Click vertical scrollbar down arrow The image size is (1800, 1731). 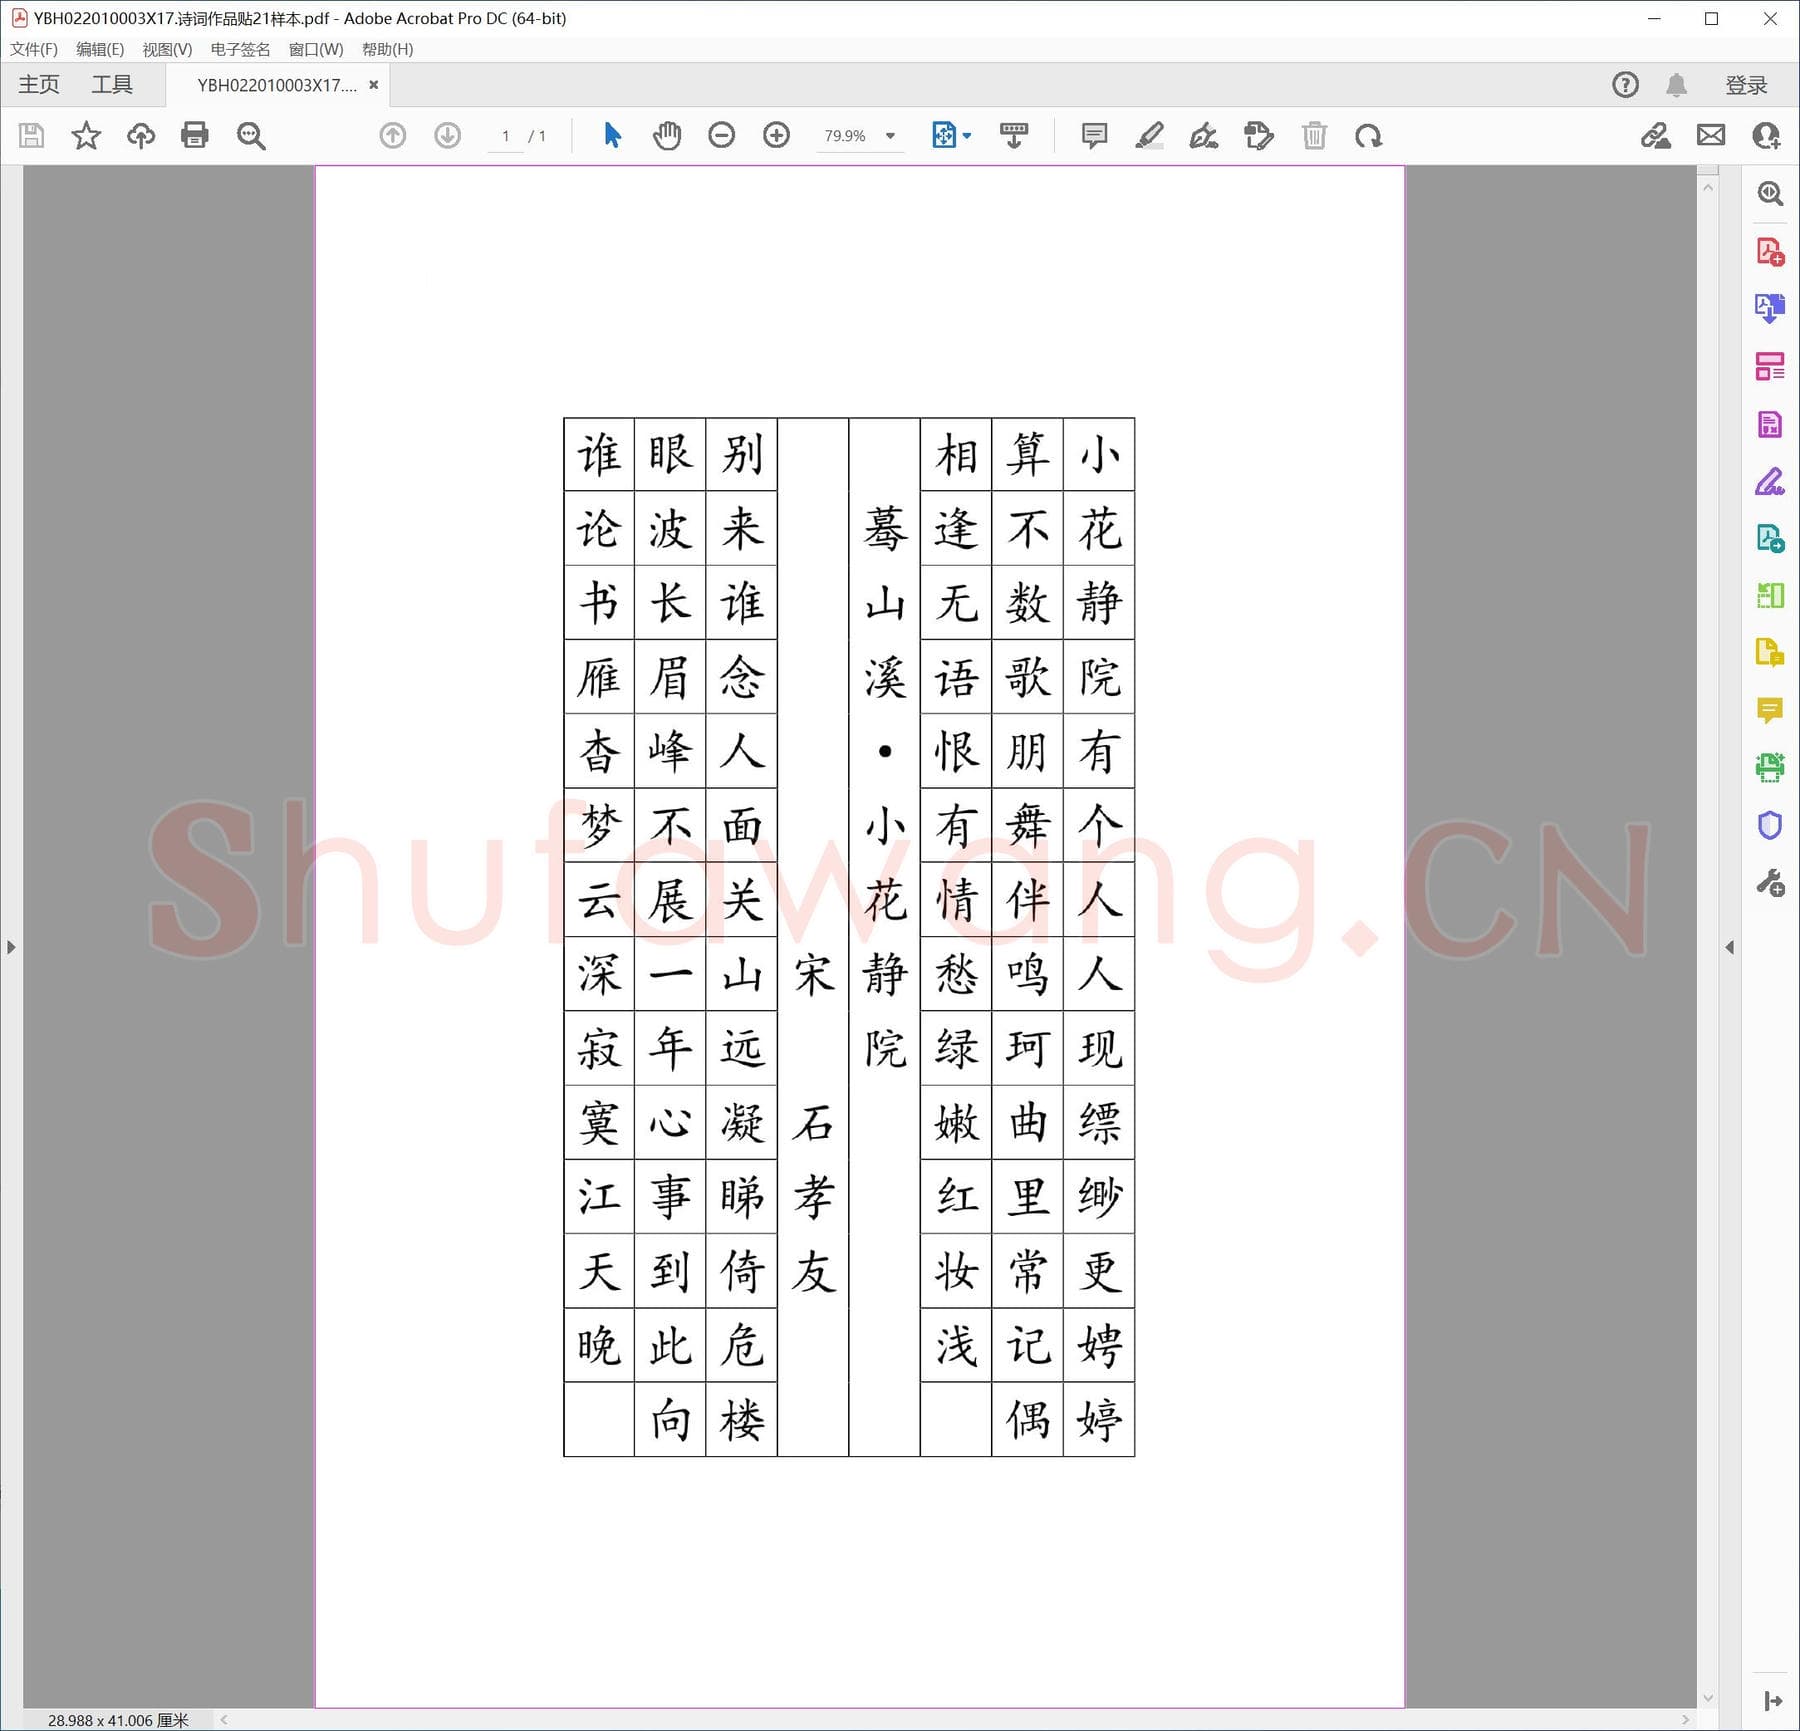pyautogui.click(x=1708, y=1698)
